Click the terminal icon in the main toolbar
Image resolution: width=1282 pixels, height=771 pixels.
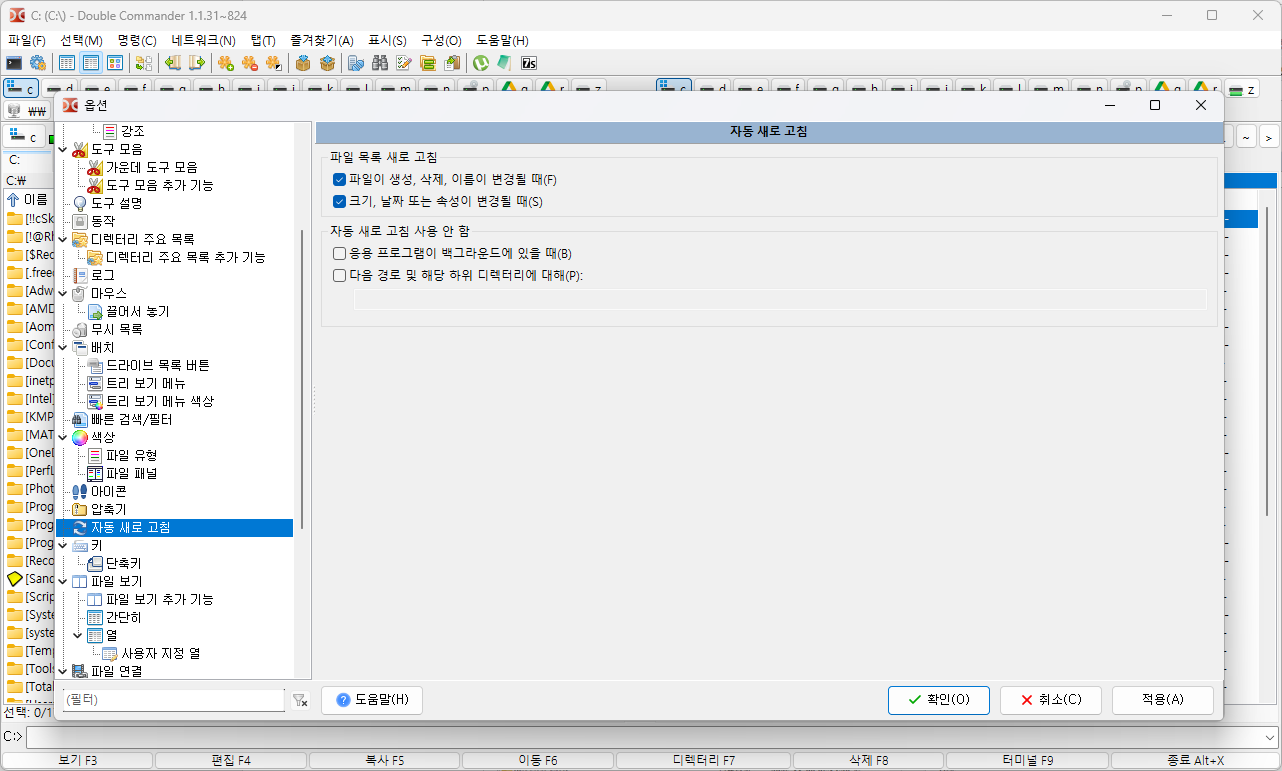pyautogui.click(x=14, y=63)
